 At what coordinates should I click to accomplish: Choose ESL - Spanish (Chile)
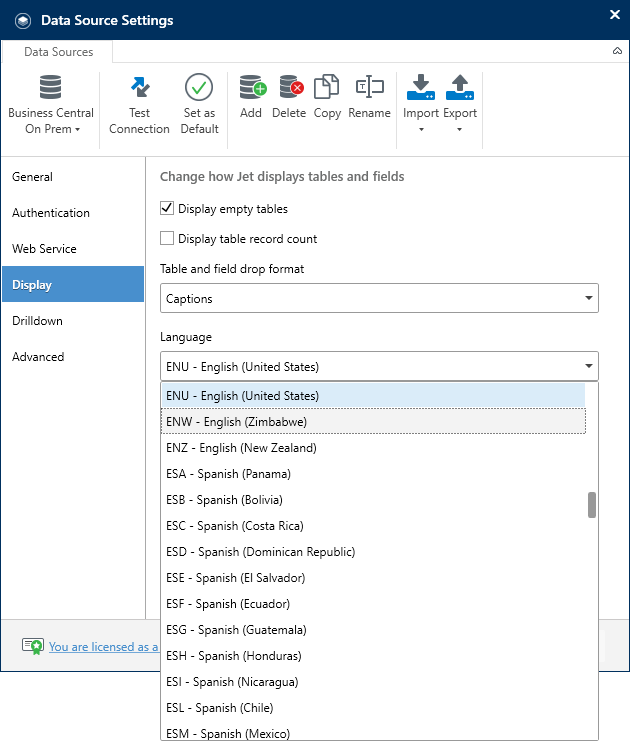pos(373,707)
